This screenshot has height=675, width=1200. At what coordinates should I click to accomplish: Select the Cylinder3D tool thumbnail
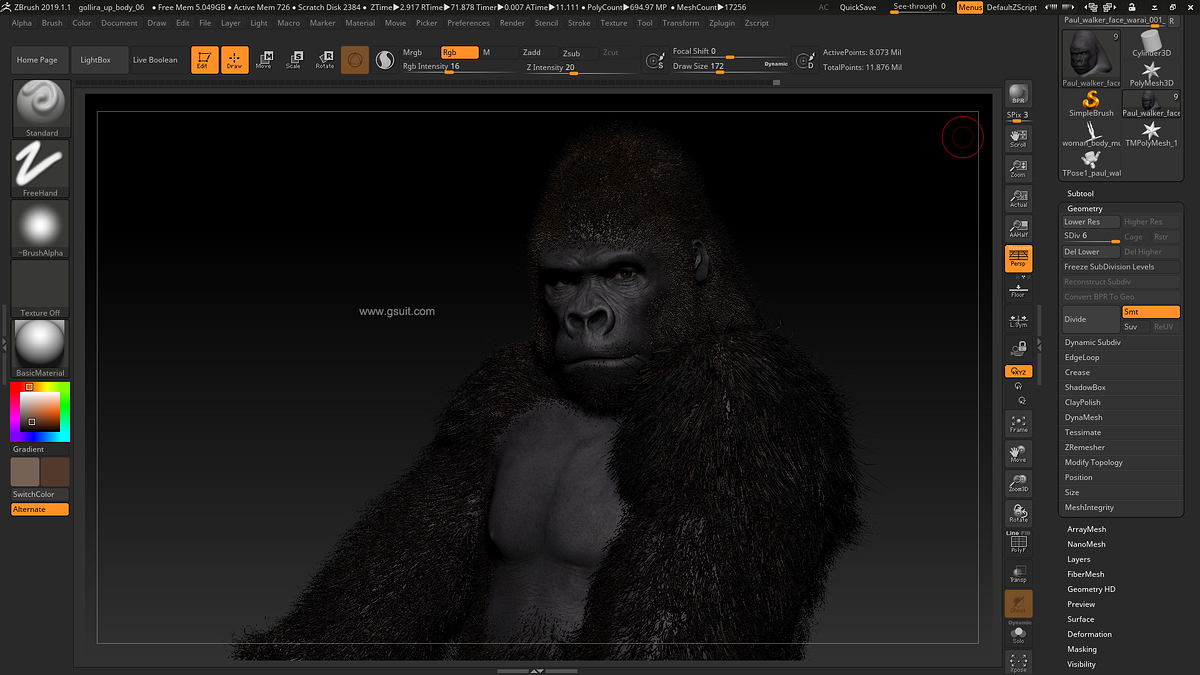pyautogui.click(x=1151, y=42)
